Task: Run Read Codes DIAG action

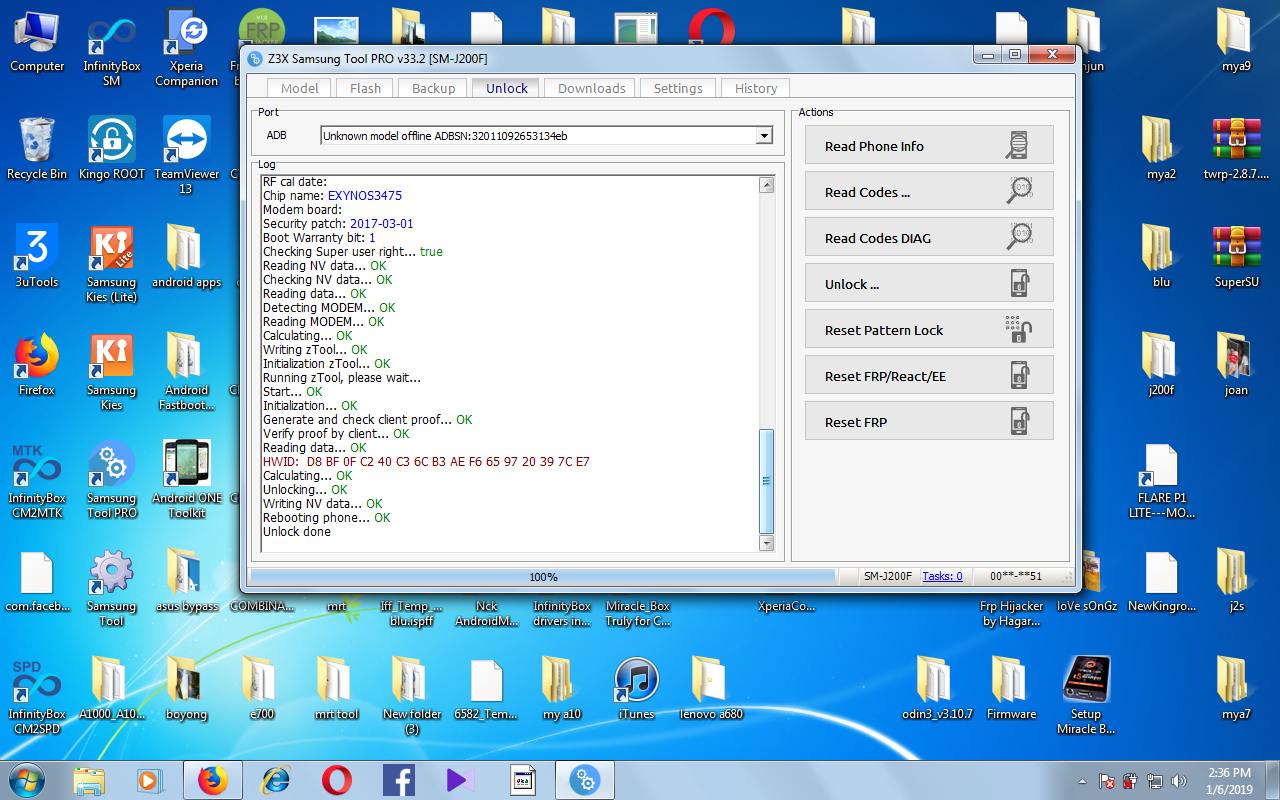Action: click(x=929, y=237)
